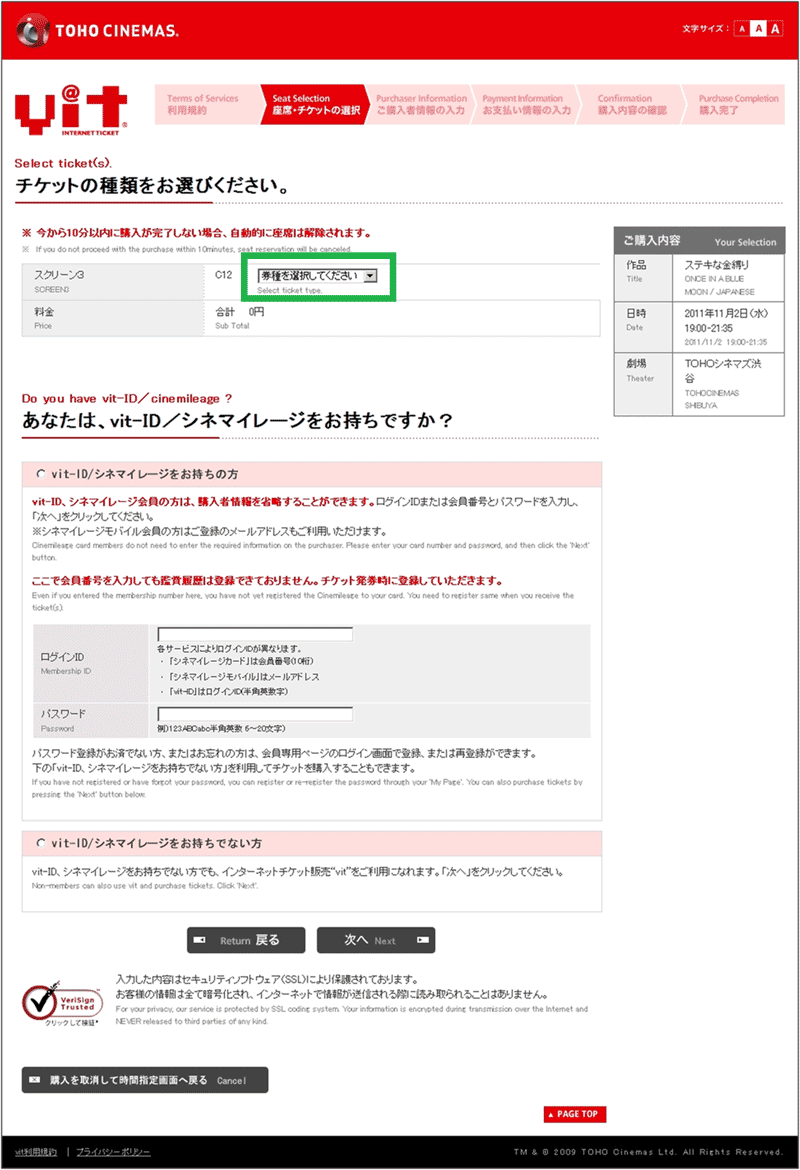Select the 'vit-ID/シネマイレージをお持ちの方' radio button
The width and height of the screenshot is (800, 1170).
coord(41,474)
